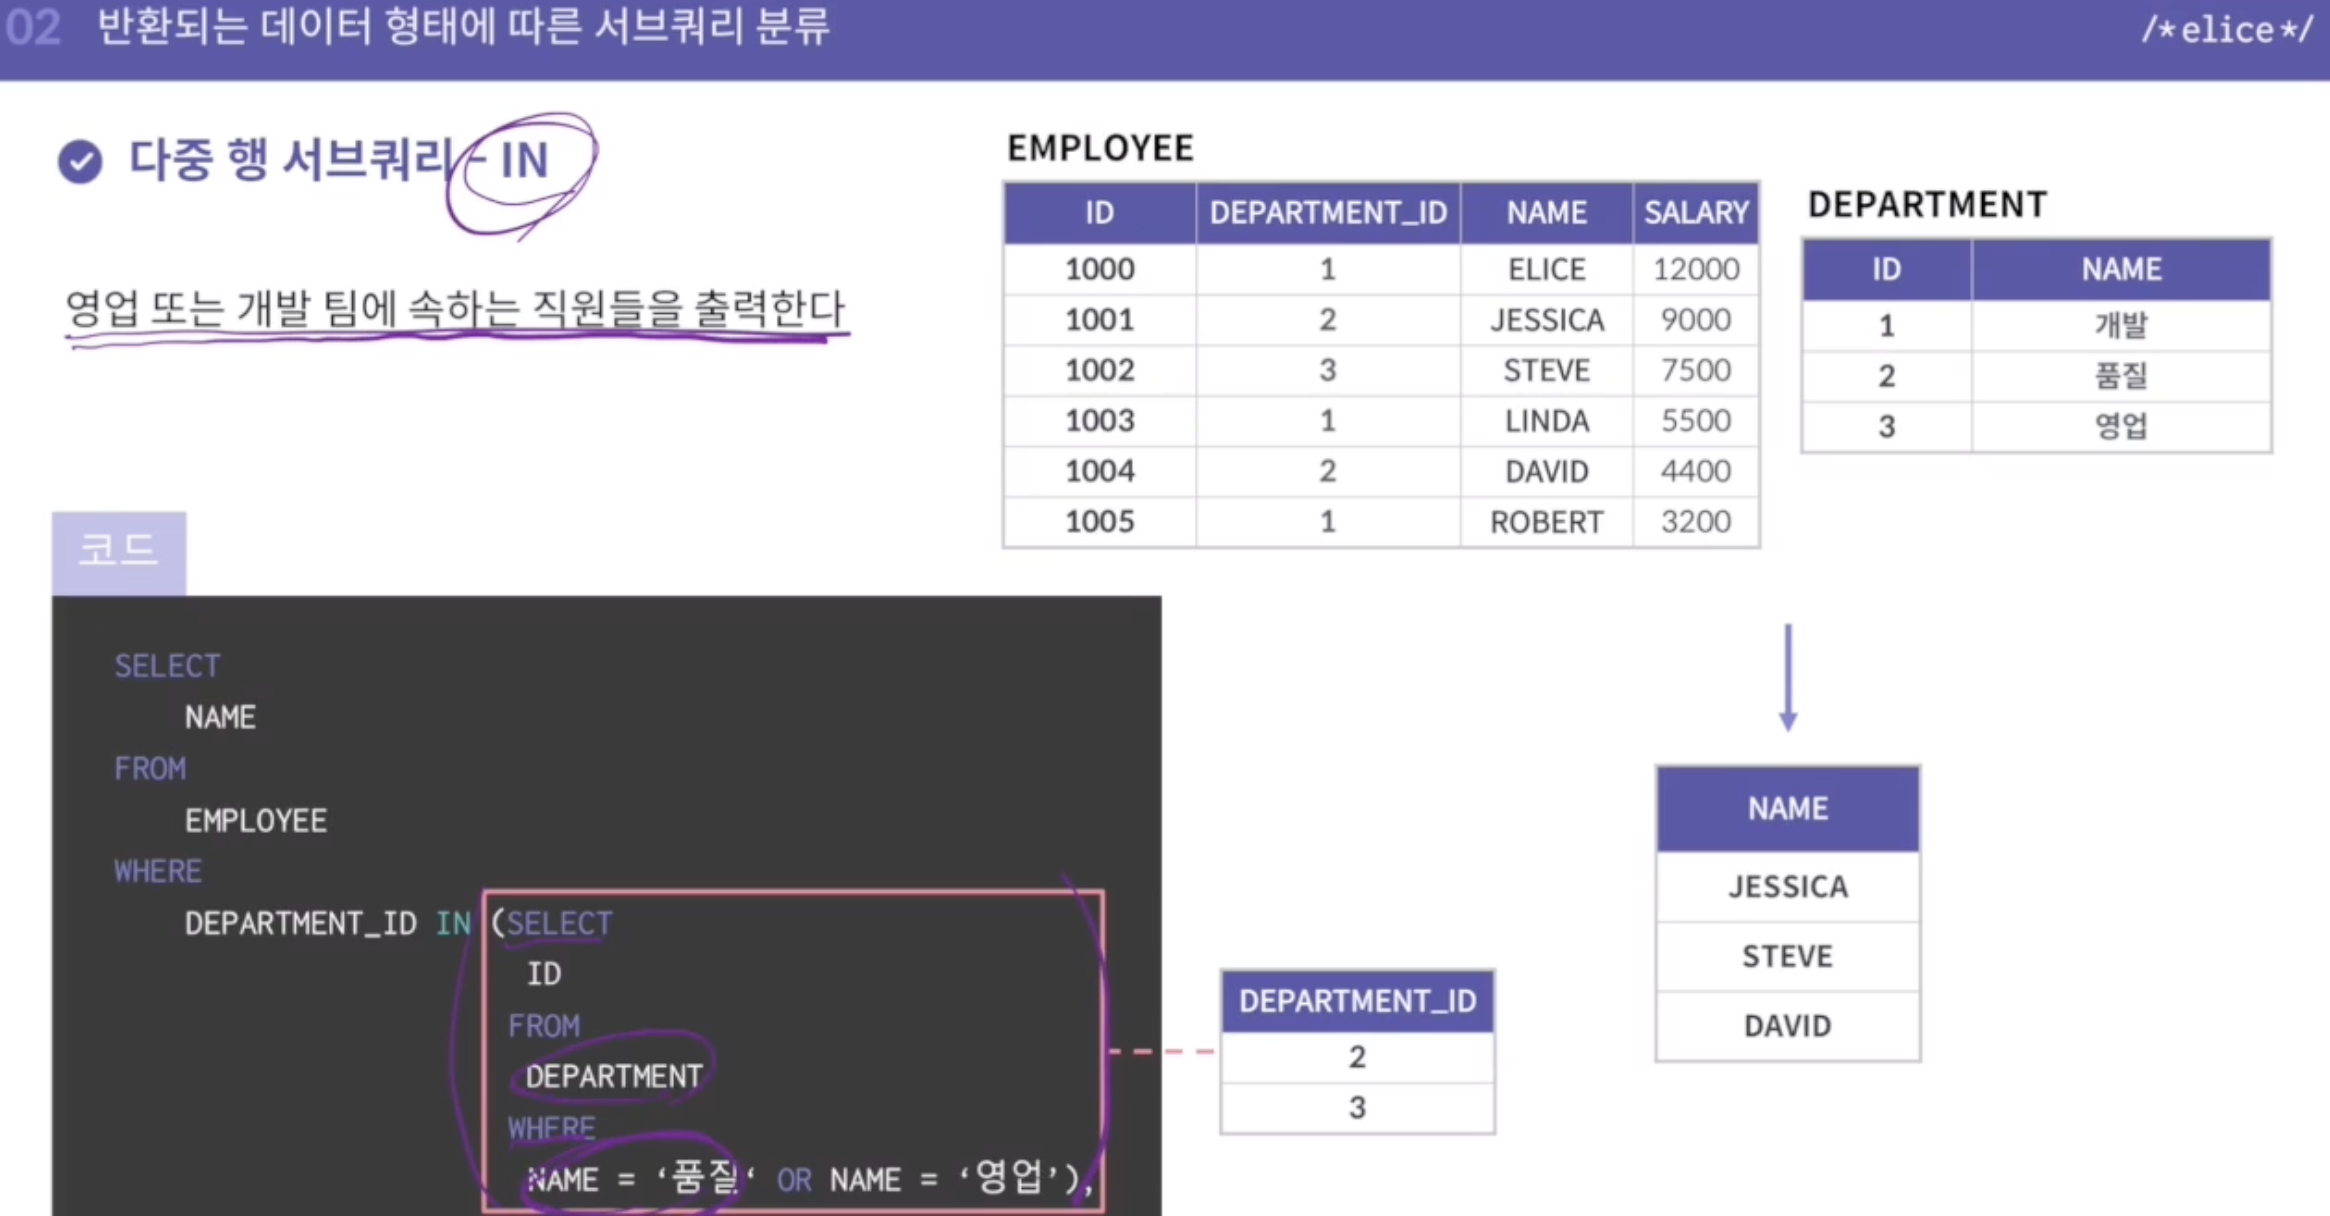Click the checkmark icon beside 다중 행 서브쿼리
This screenshot has height=1216, width=2330.
point(80,162)
